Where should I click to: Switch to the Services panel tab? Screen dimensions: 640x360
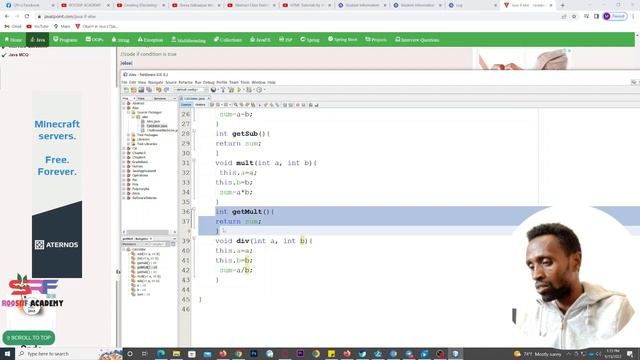[x=159, y=98]
